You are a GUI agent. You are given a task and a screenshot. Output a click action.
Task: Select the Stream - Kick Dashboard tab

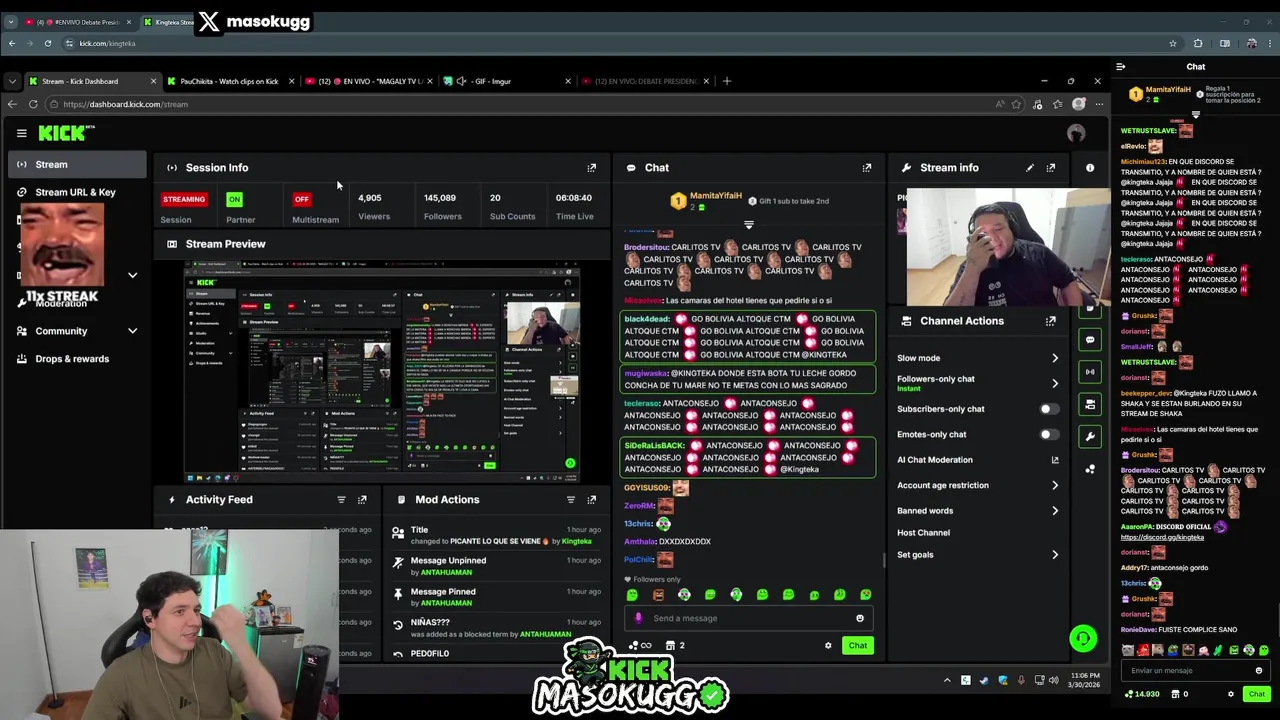91,81
